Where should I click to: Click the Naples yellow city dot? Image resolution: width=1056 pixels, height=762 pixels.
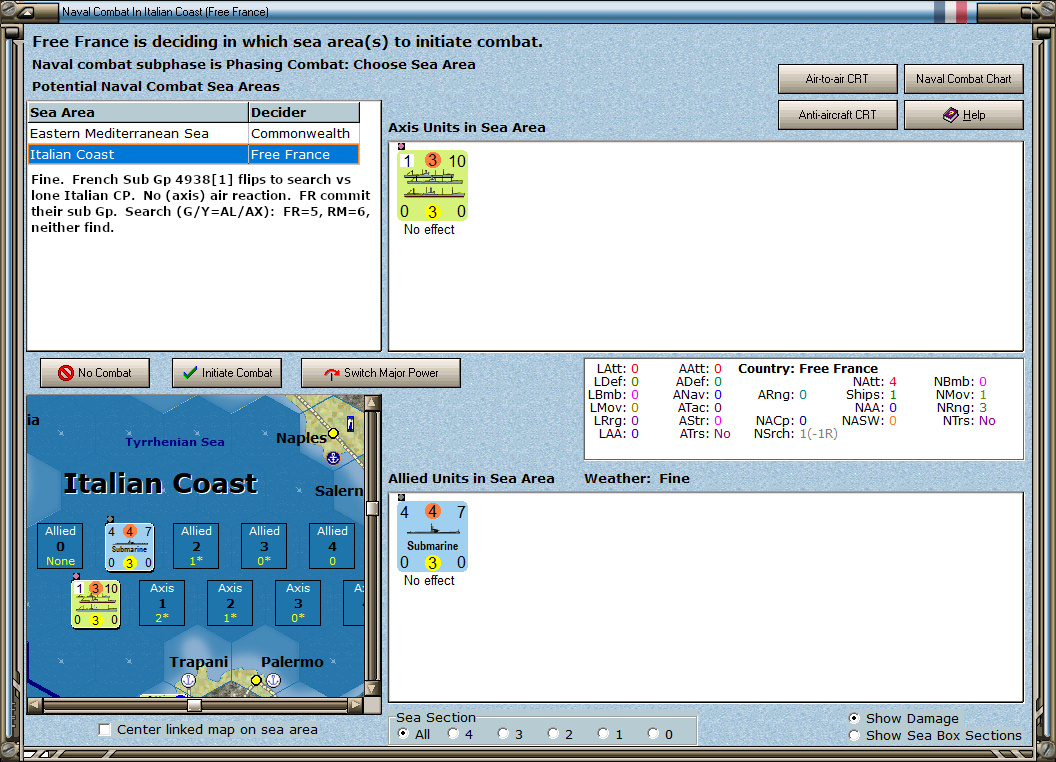pyautogui.click(x=333, y=433)
